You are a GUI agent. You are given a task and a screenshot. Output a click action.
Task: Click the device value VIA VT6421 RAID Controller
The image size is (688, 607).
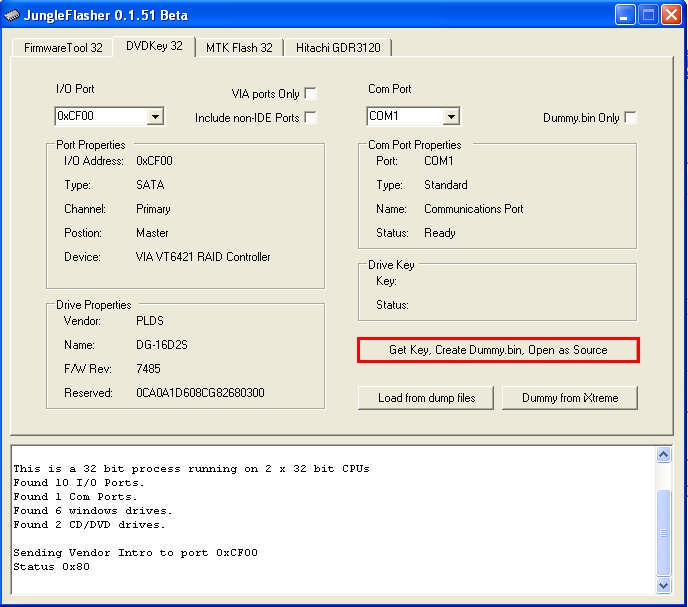203,257
